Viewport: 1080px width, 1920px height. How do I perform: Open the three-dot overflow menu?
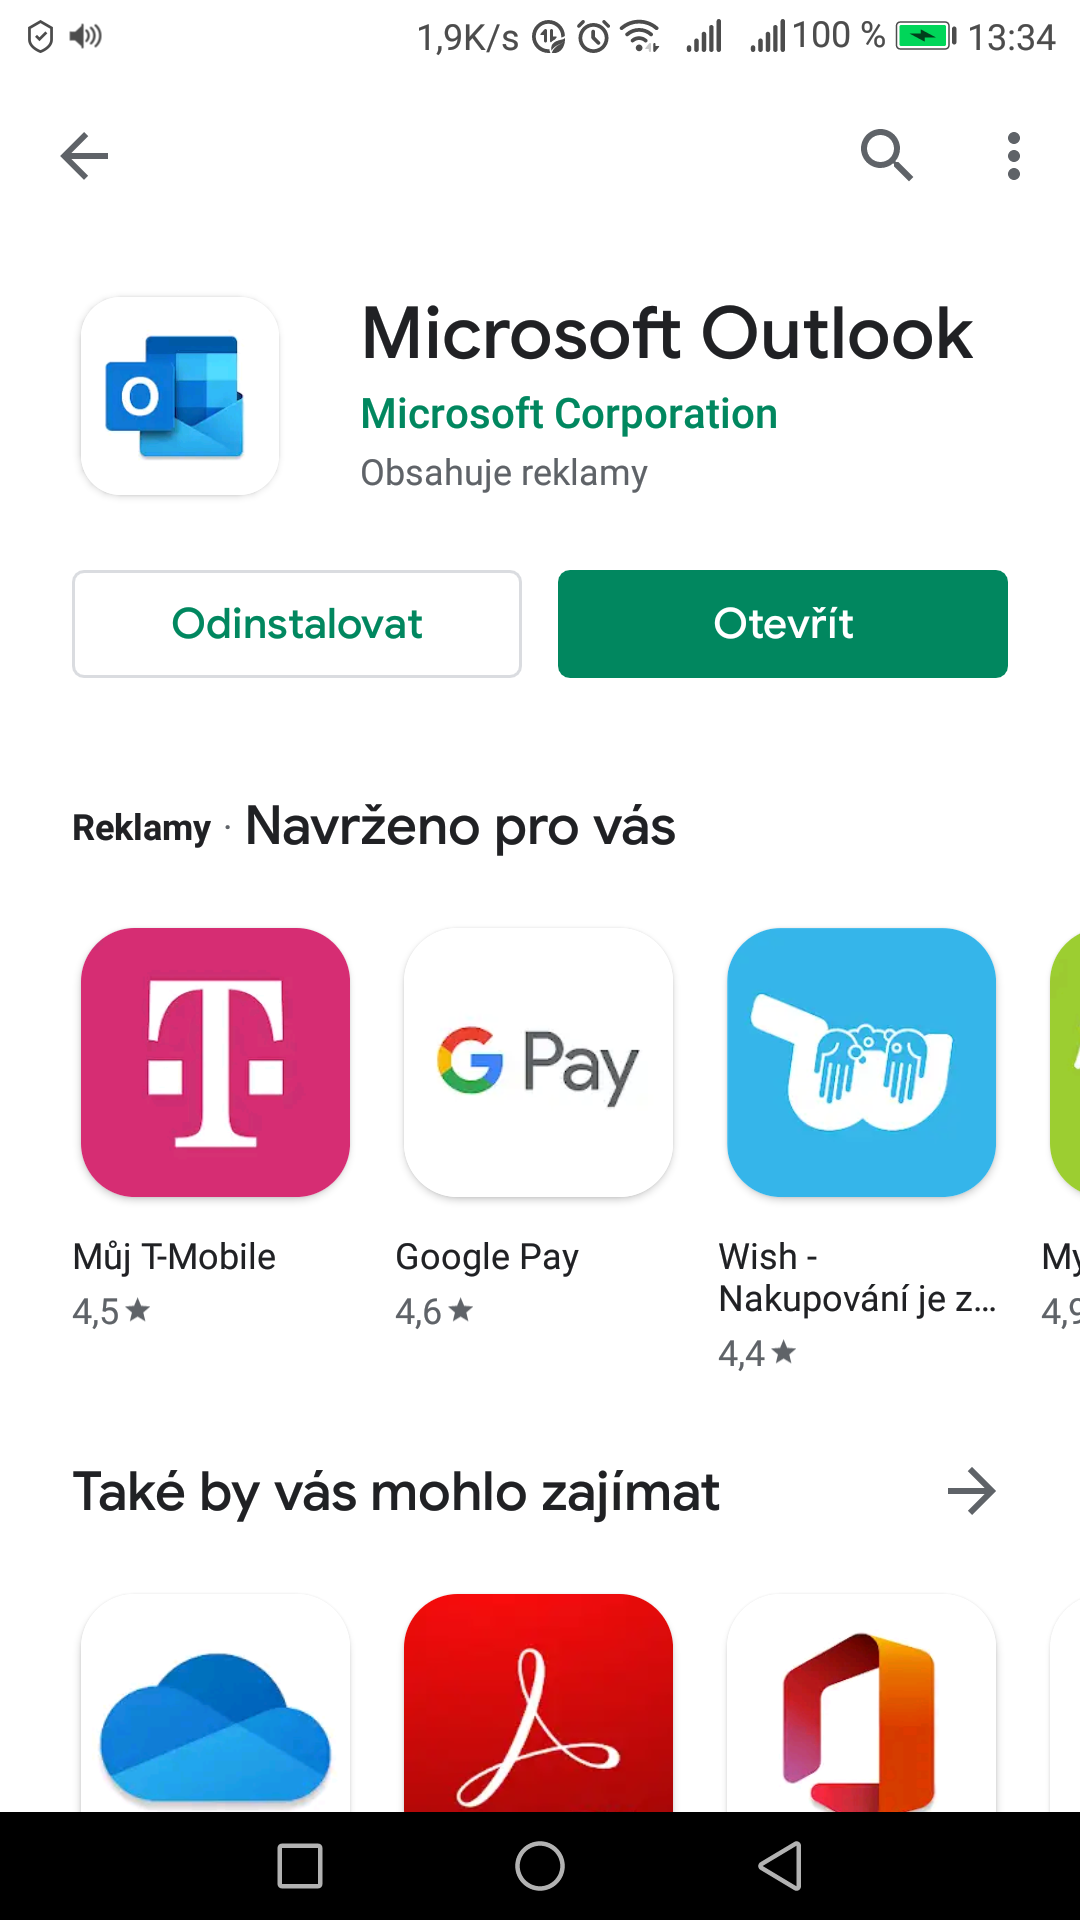(x=1014, y=156)
